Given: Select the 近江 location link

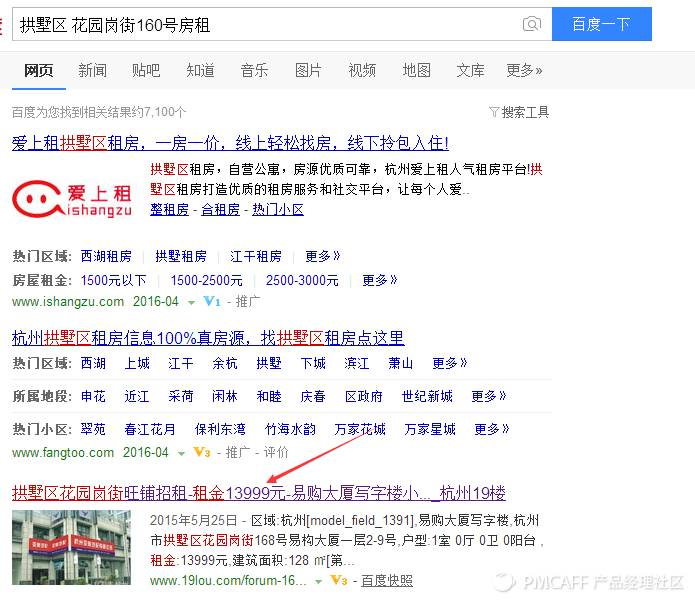Looking at the screenshot, I should pos(137,396).
